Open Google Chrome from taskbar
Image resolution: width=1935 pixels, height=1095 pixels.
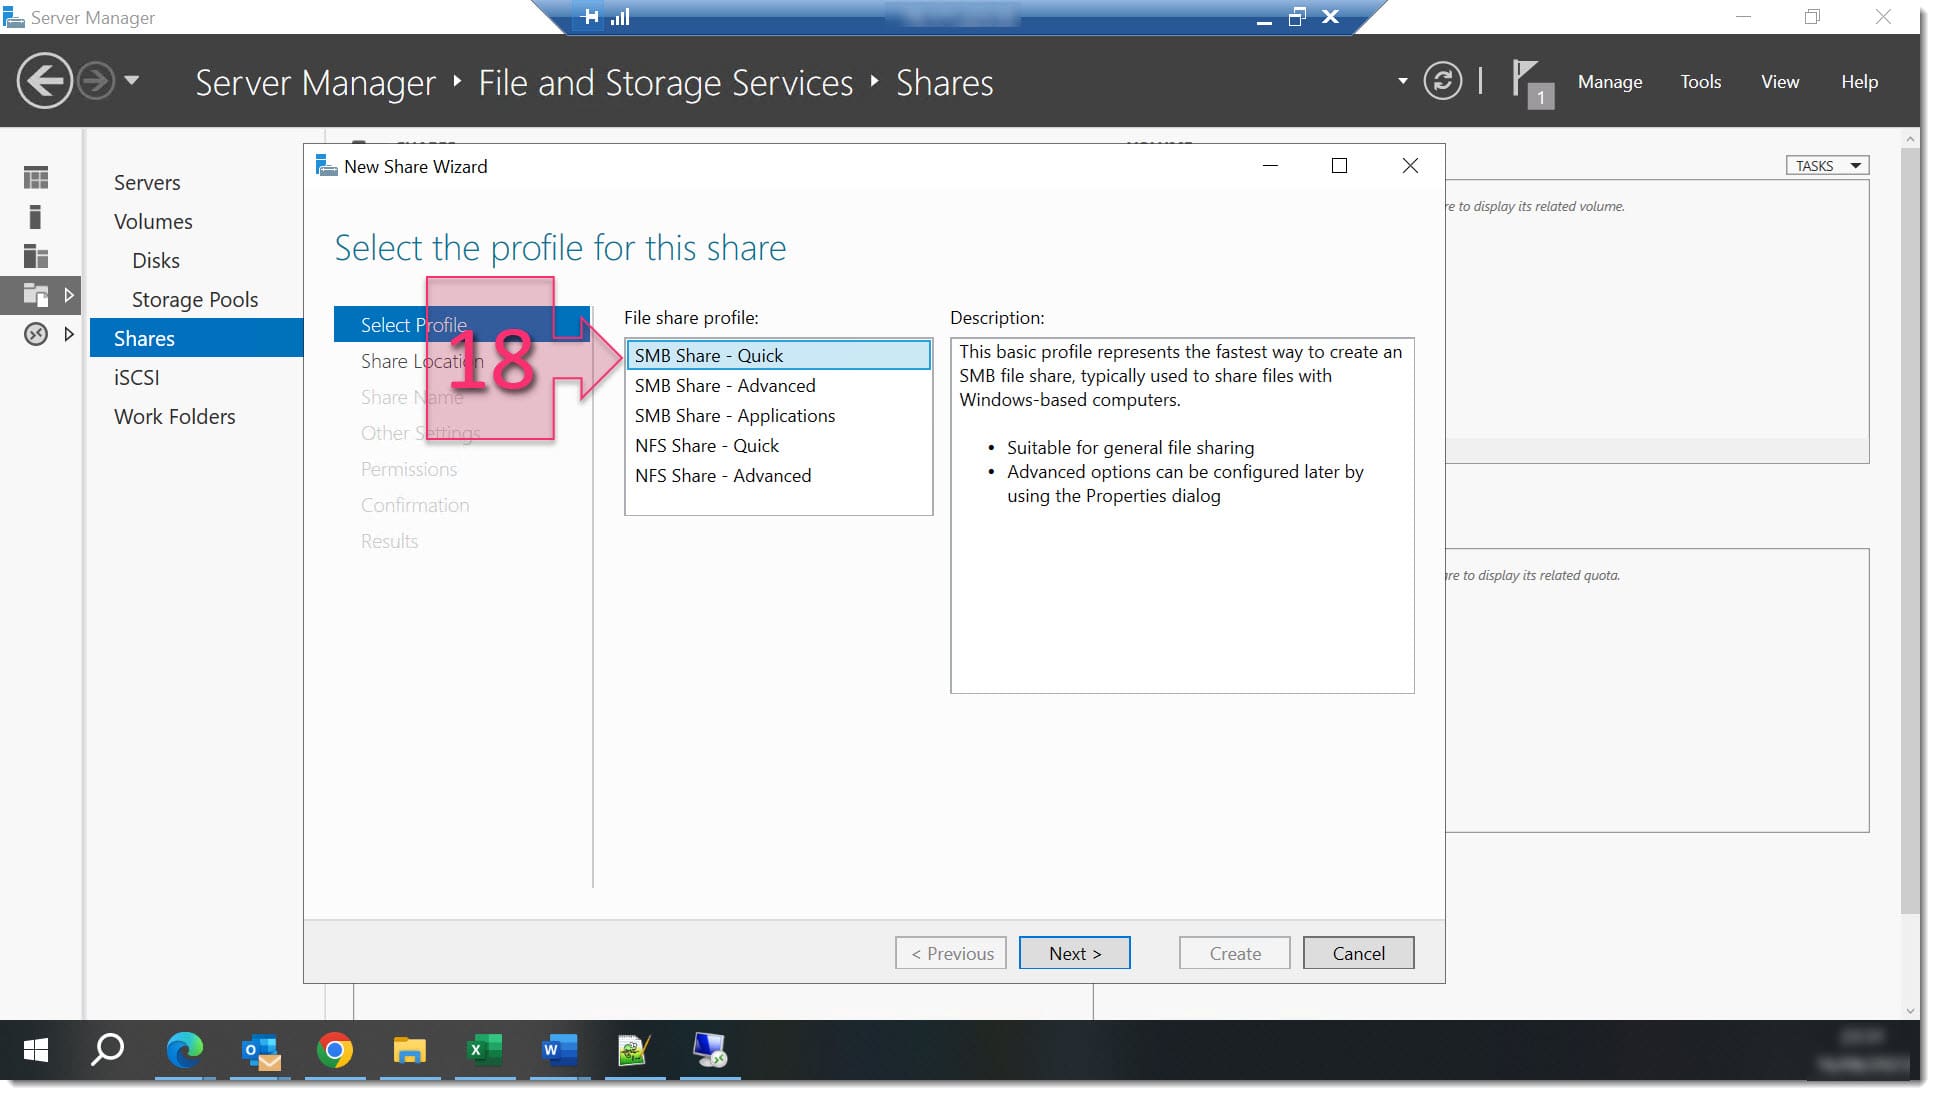(335, 1050)
